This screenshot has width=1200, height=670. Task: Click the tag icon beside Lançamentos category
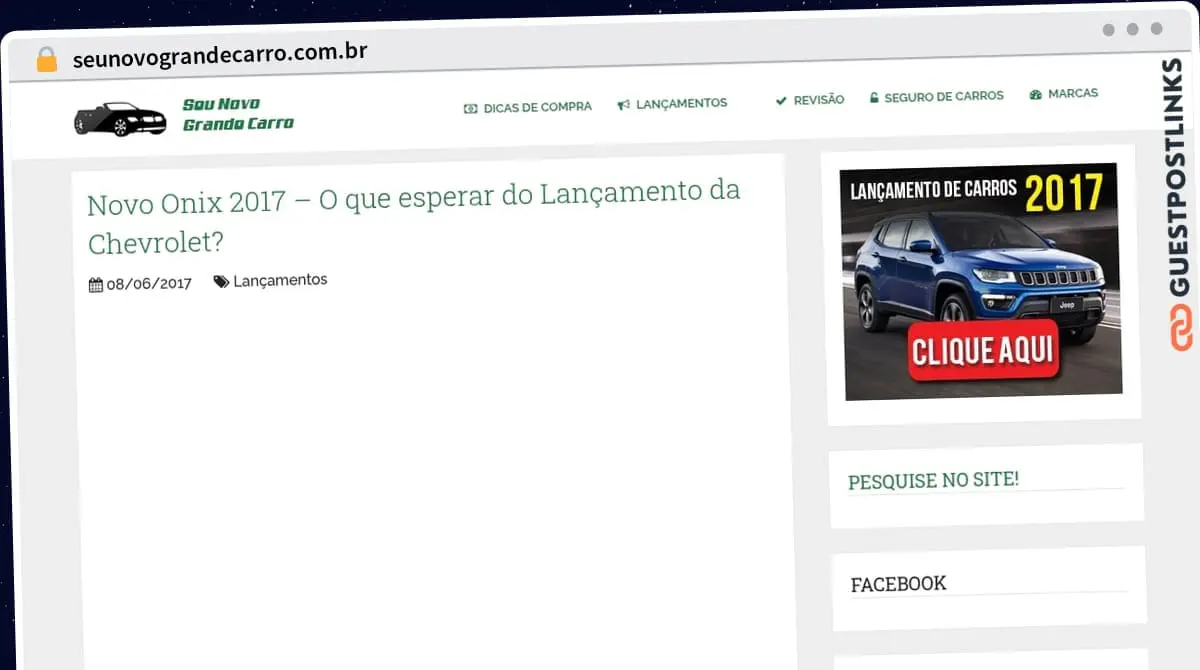[221, 282]
